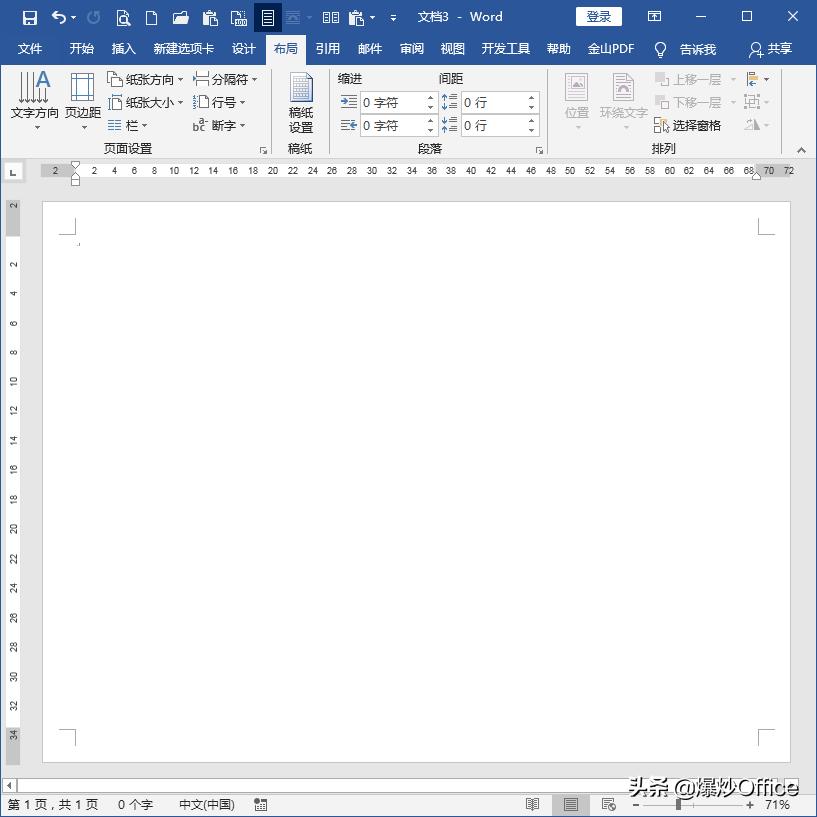Open Manuscript Paper Settings (稿纸设置)

pos(301,103)
